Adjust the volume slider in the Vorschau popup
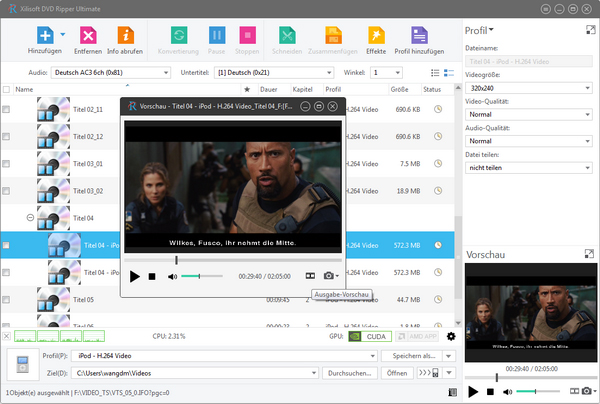 202,276
